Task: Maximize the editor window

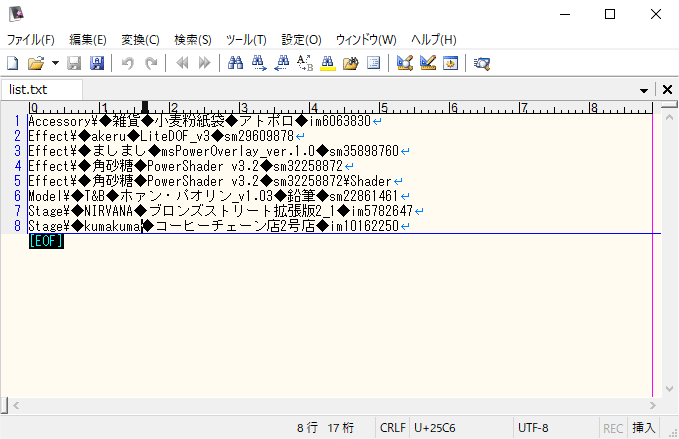Action: pos(610,14)
